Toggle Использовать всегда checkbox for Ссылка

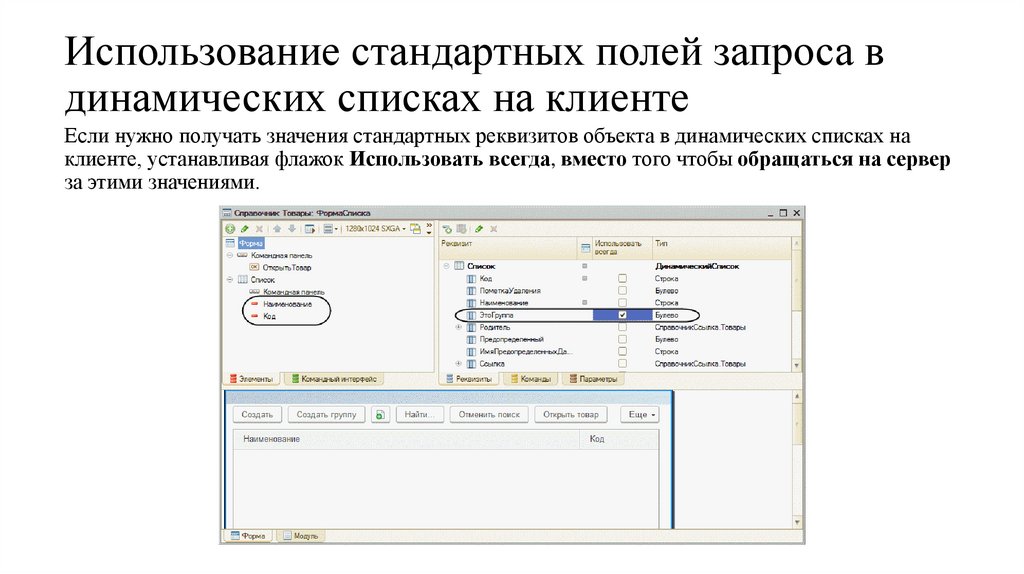click(x=622, y=364)
